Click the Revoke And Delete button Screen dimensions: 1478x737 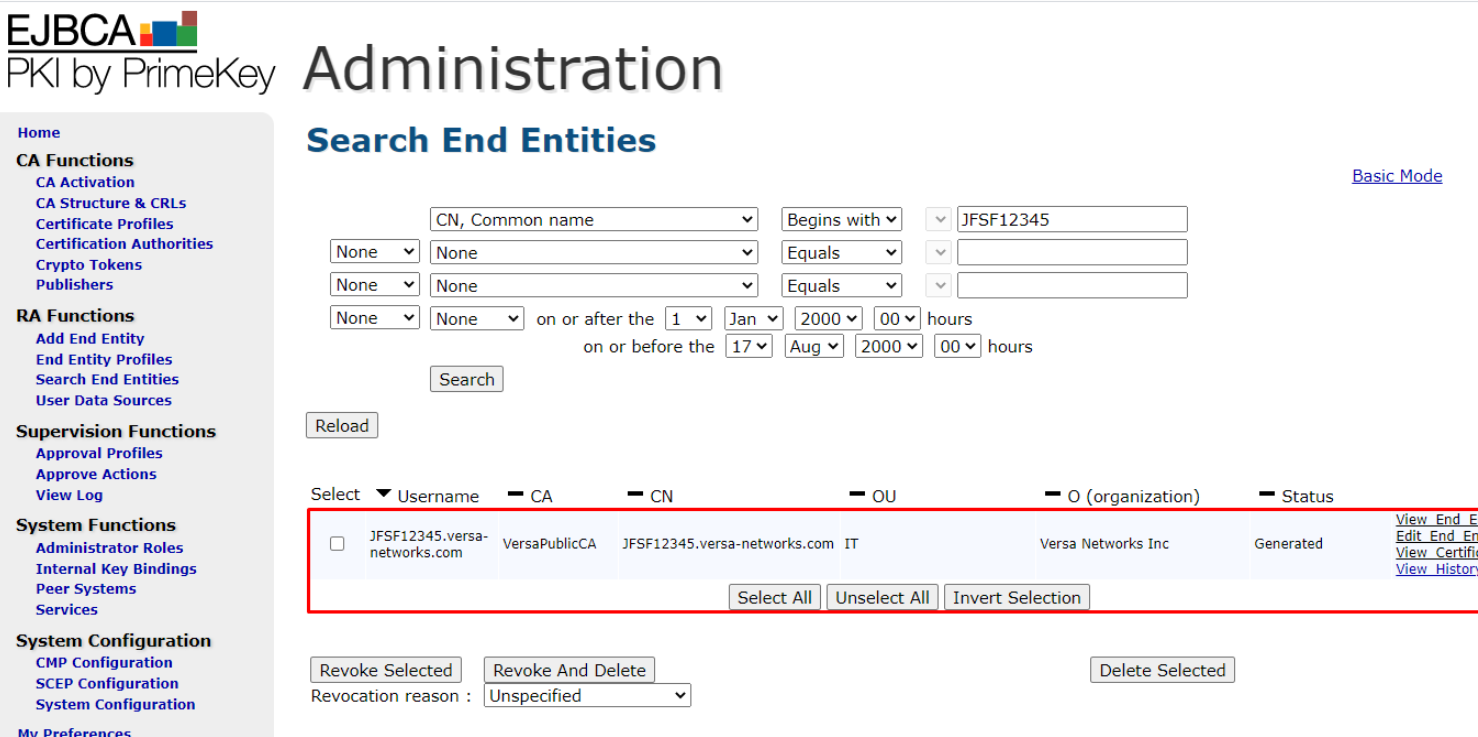coord(570,671)
